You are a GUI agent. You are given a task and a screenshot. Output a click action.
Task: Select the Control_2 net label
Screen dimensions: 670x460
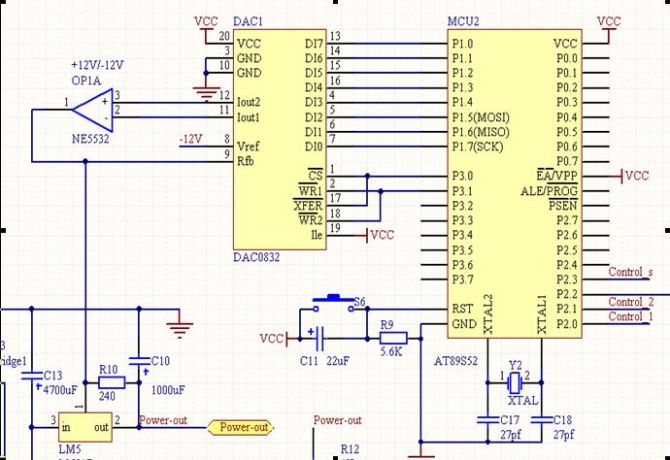[631, 302]
